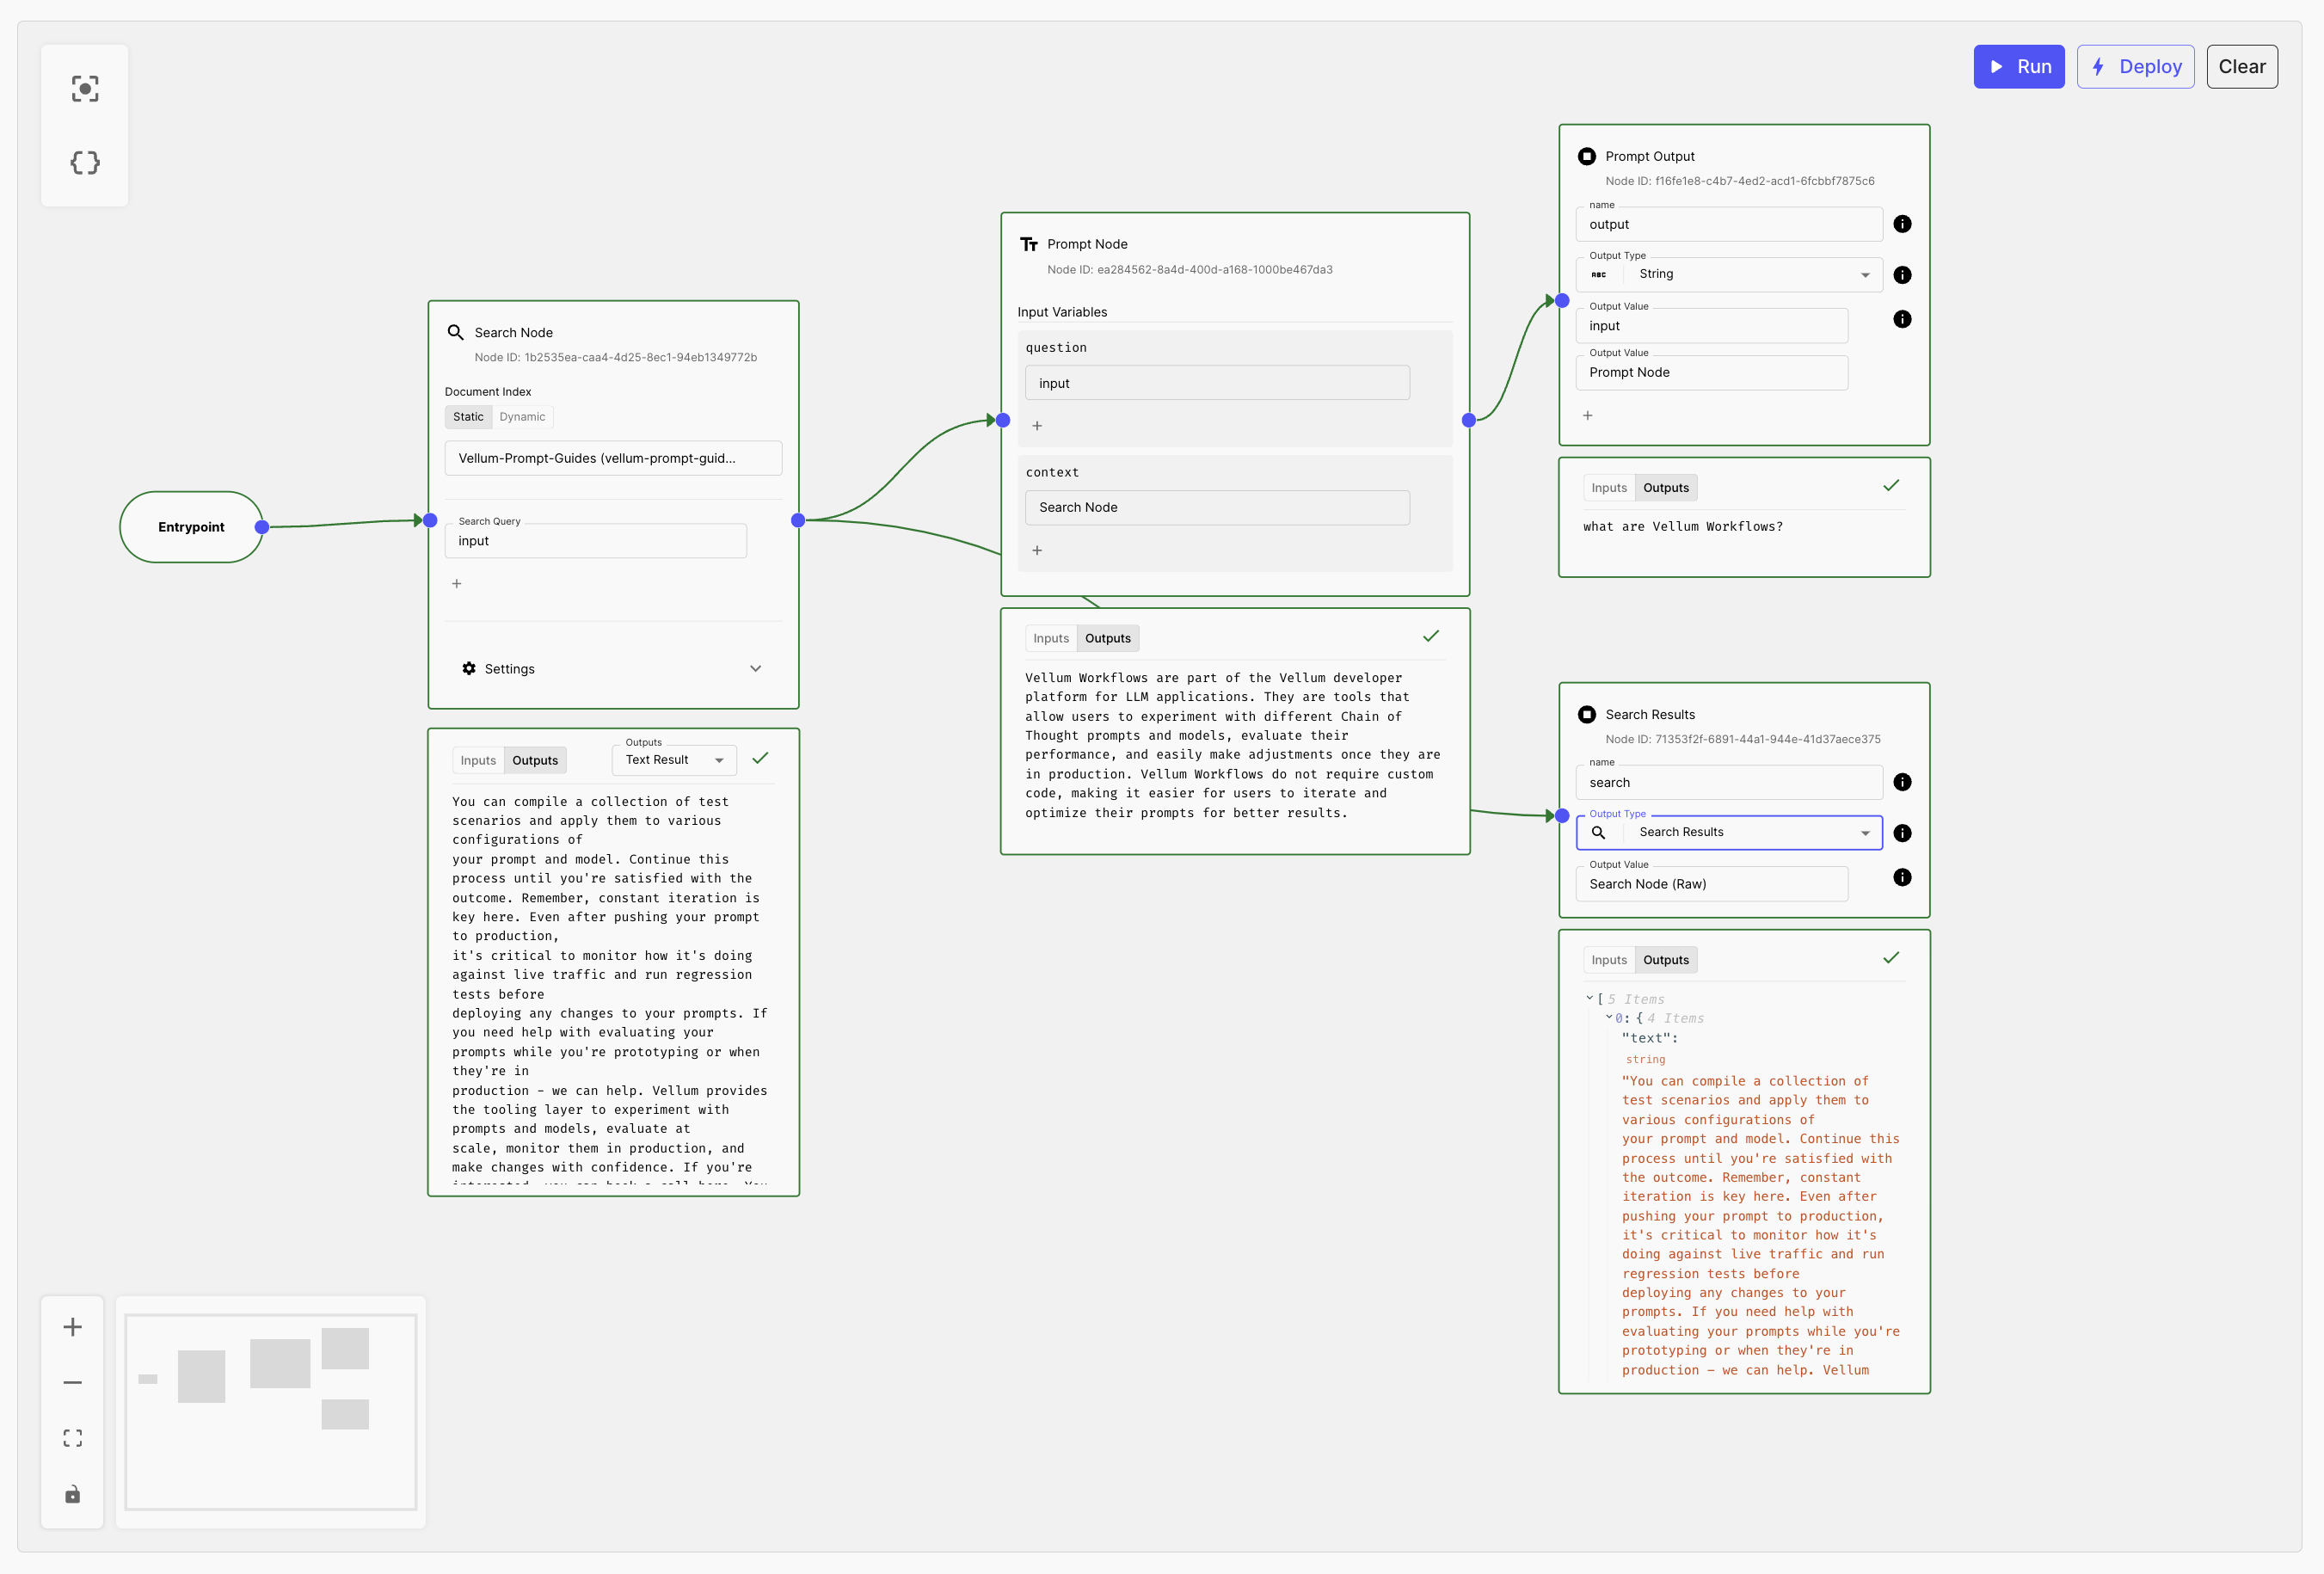2324x1574 pixels.
Task: Add a search query with plus icon
Action: [x=457, y=583]
